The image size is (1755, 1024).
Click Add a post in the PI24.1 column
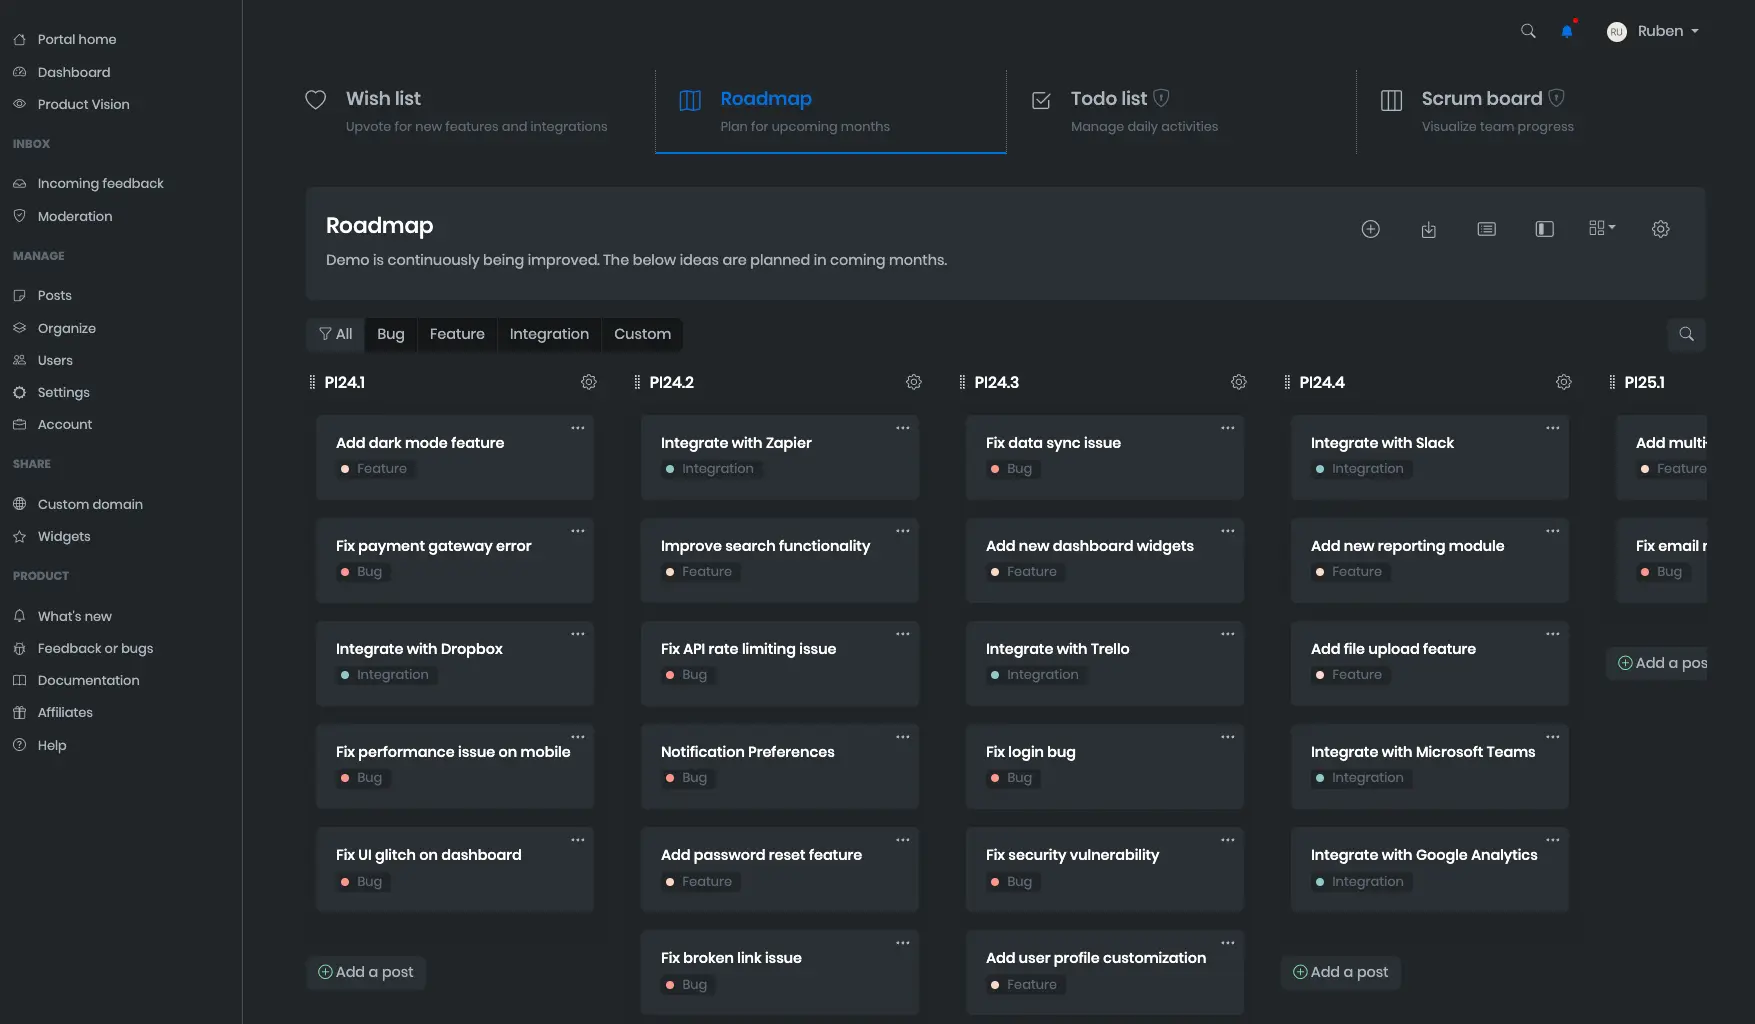[x=366, y=971]
